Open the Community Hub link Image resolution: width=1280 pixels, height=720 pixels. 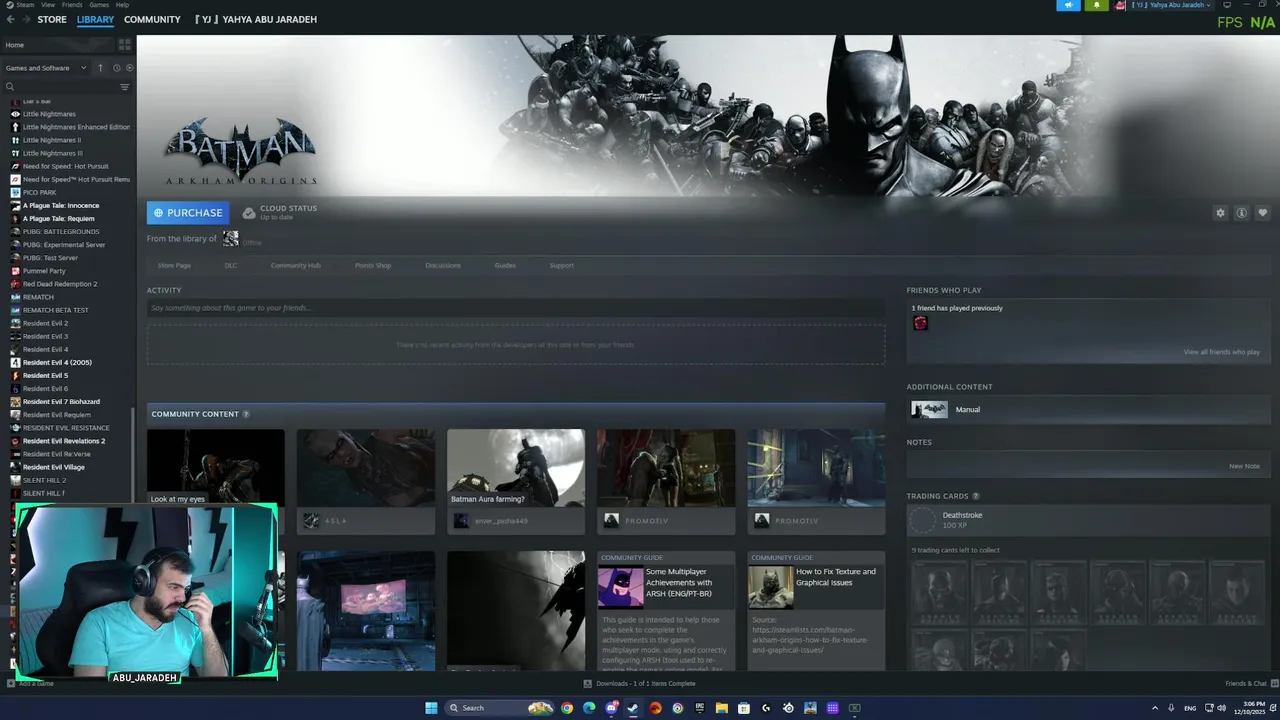296,265
